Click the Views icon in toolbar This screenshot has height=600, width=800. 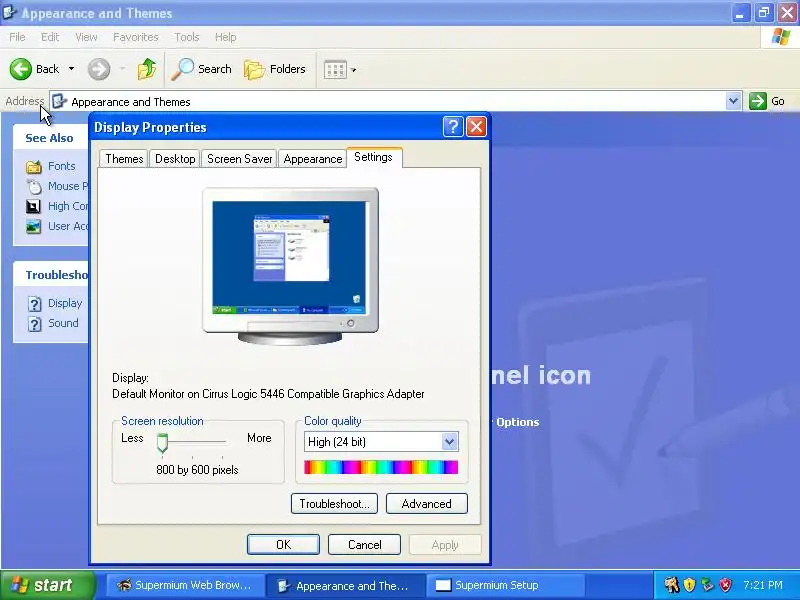335,69
